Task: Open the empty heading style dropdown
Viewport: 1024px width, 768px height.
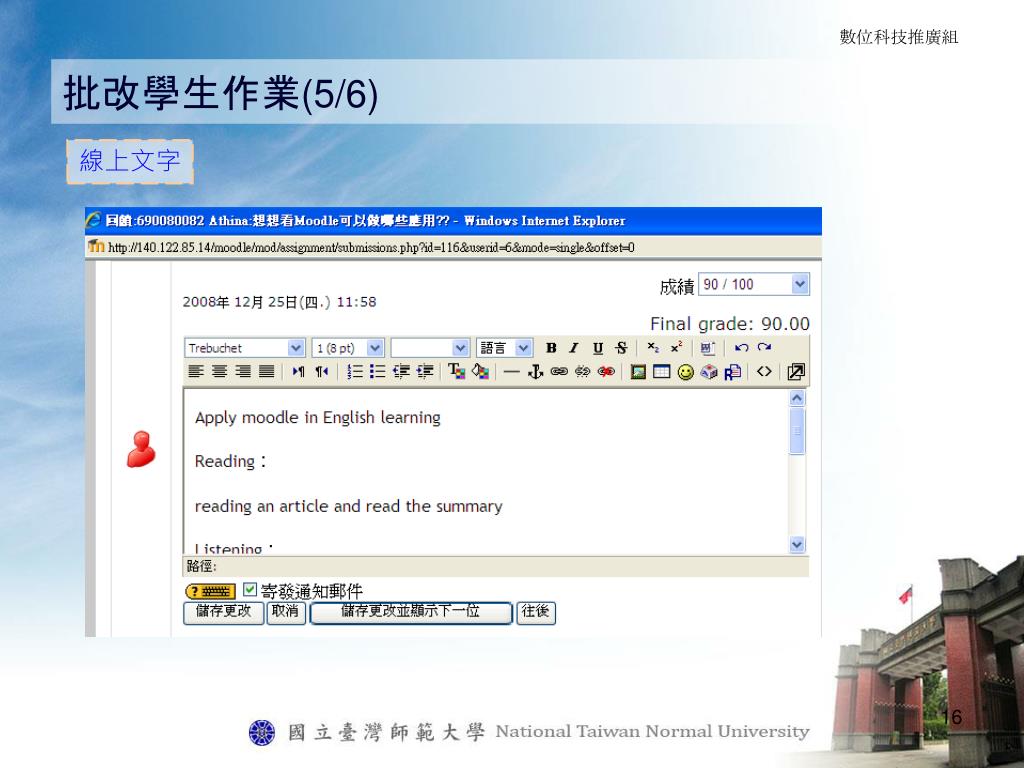Action: coord(430,348)
